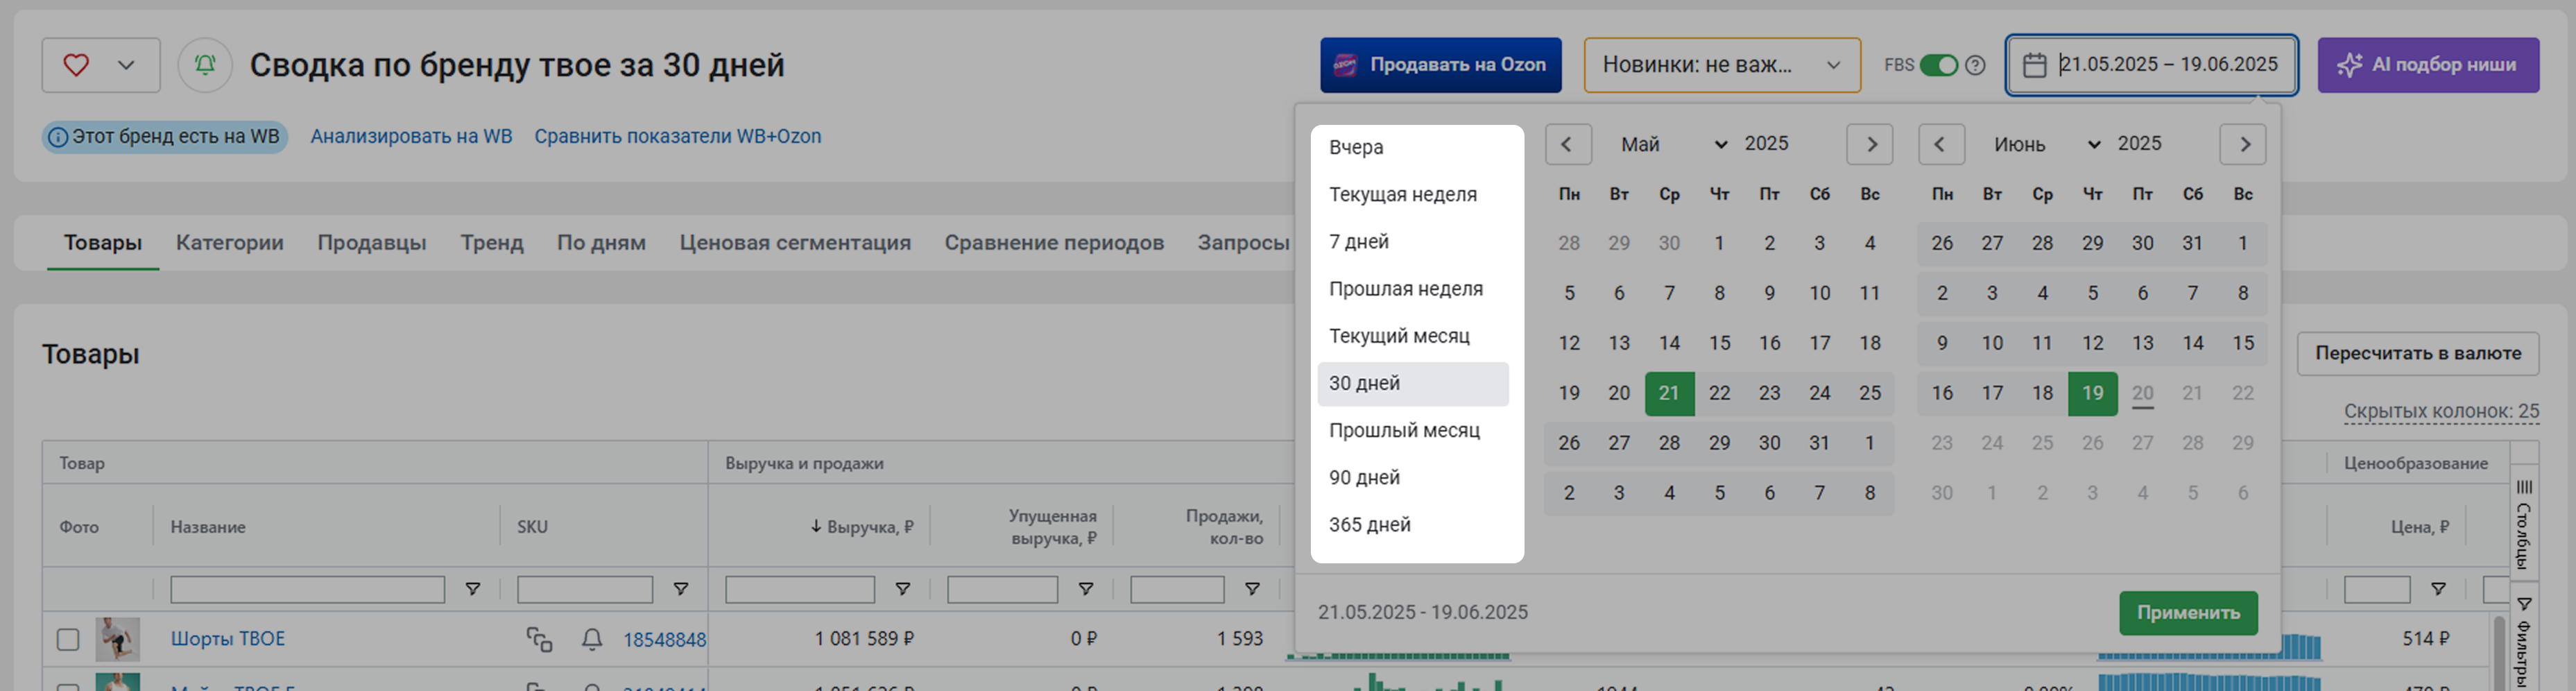This screenshot has height=691, width=2576.
Task: Switch to the Ценовая сегментация tab
Action: tap(795, 242)
